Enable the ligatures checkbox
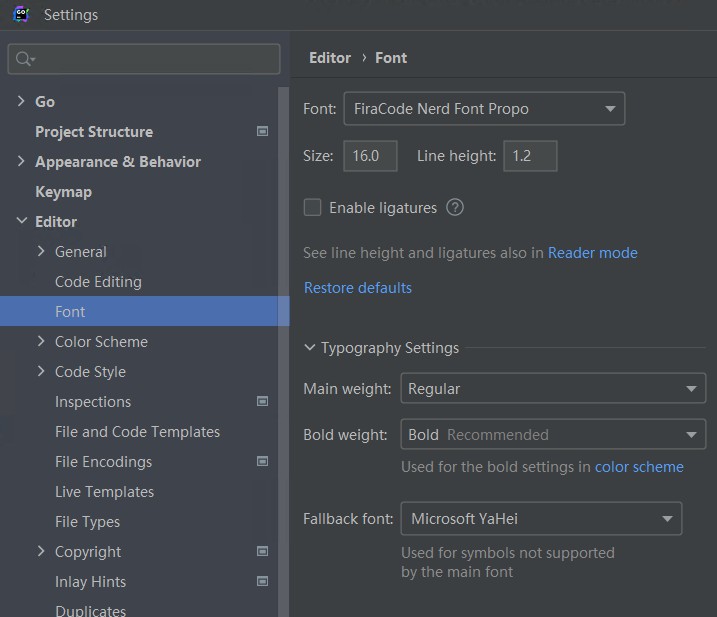The height and width of the screenshot is (617, 717). 312,207
